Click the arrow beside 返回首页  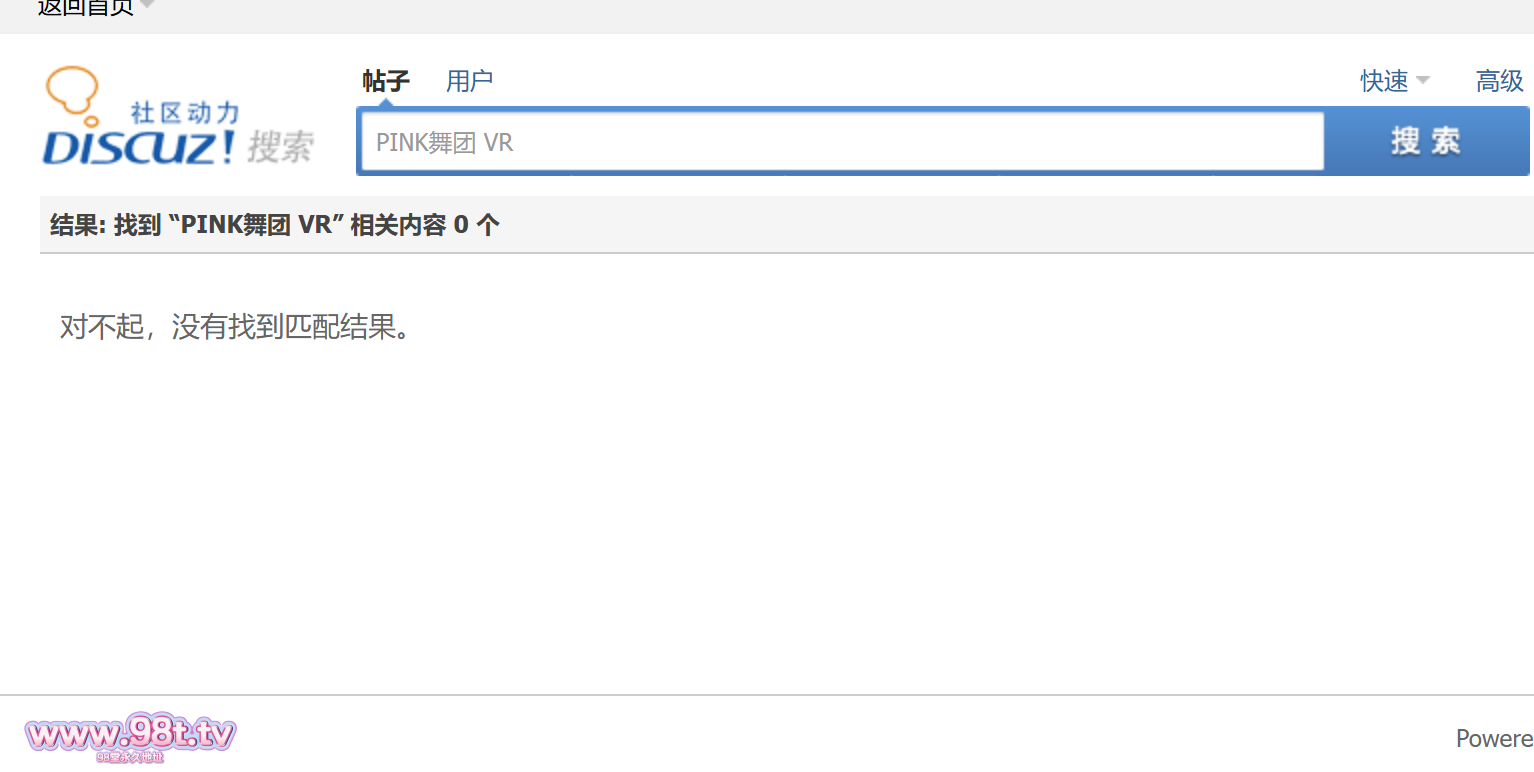coord(147,5)
